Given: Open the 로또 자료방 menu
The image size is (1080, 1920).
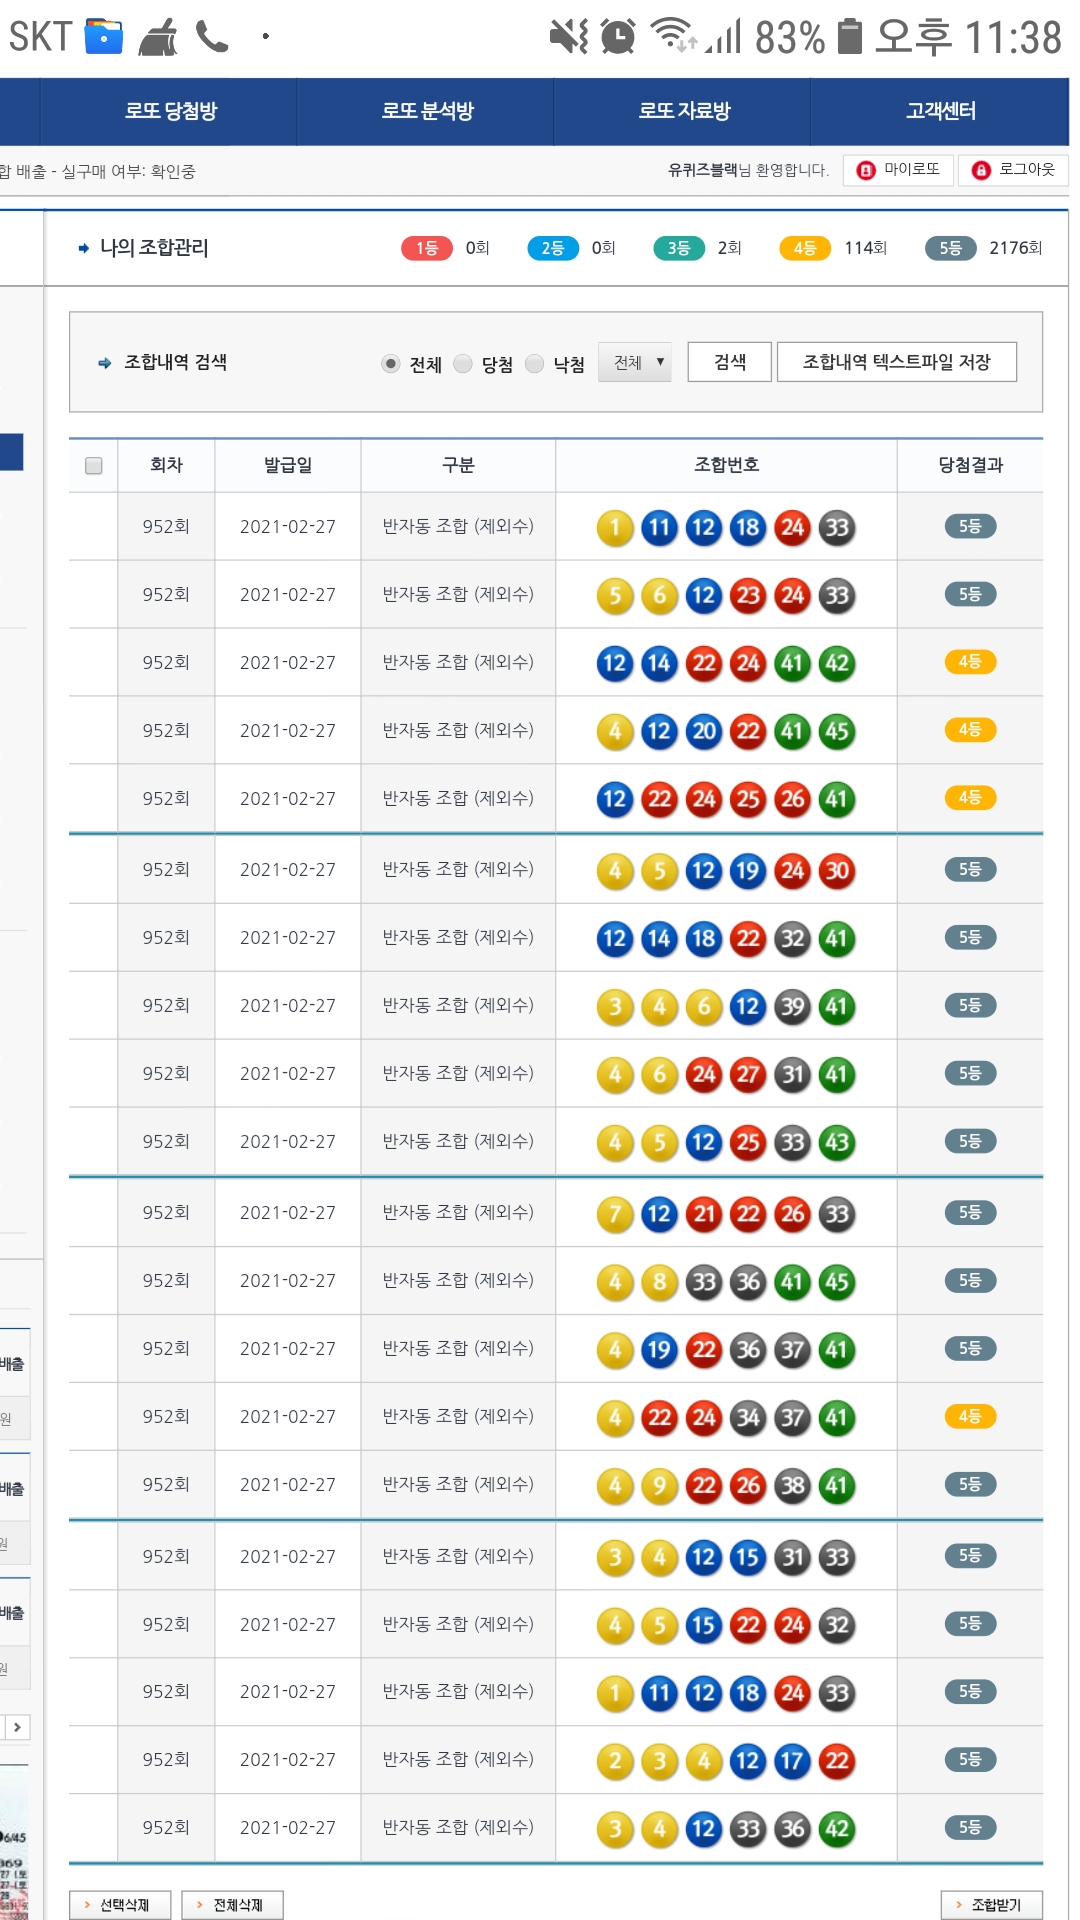Looking at the screenshot, I should (684, 111).
